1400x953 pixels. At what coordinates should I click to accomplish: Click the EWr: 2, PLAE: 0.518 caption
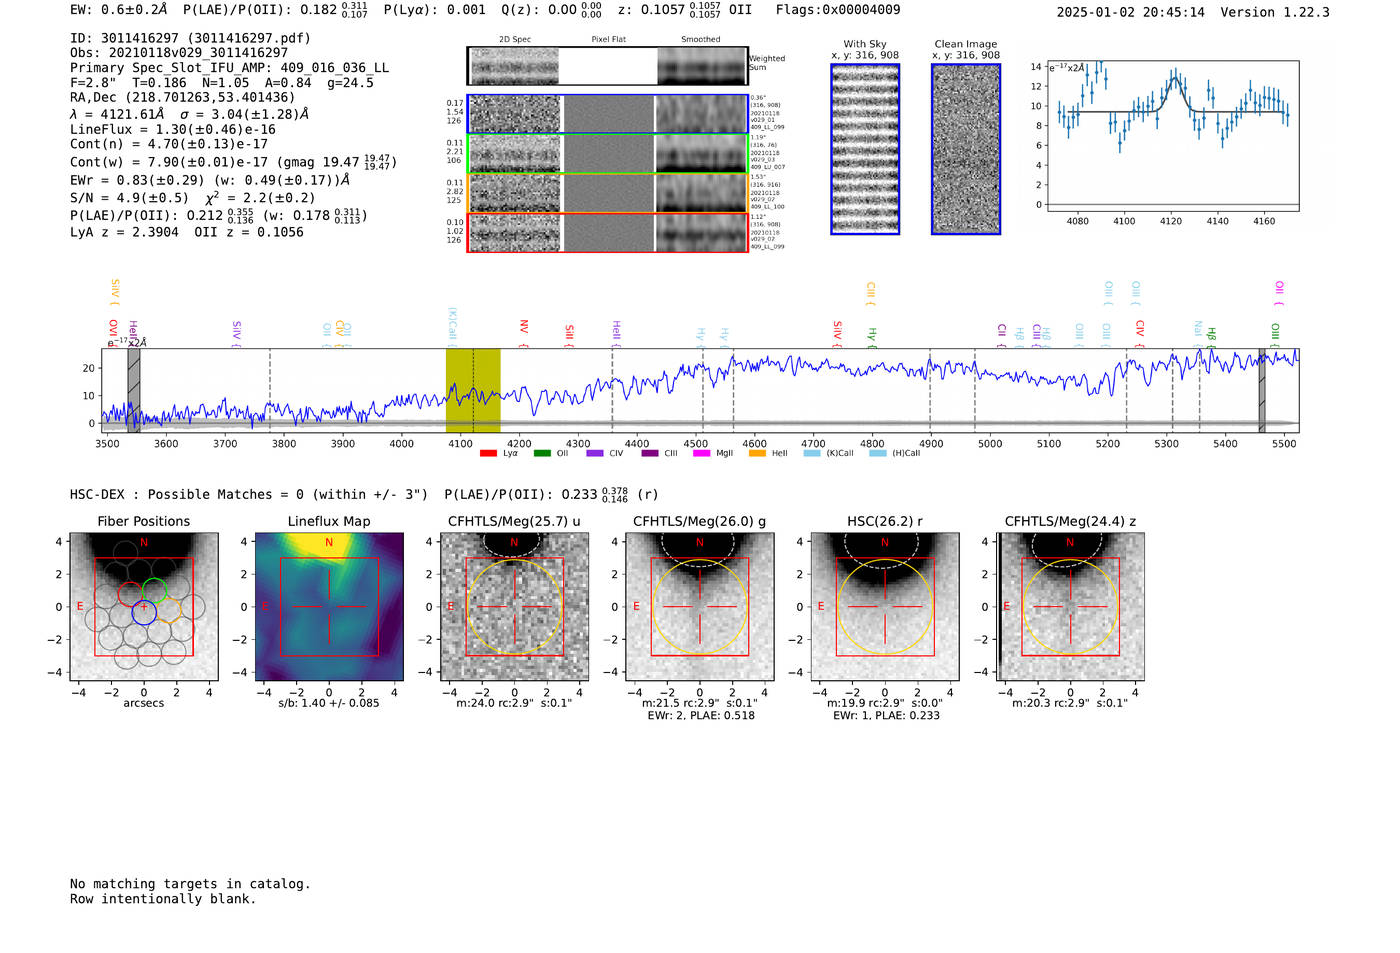point(700,716)
